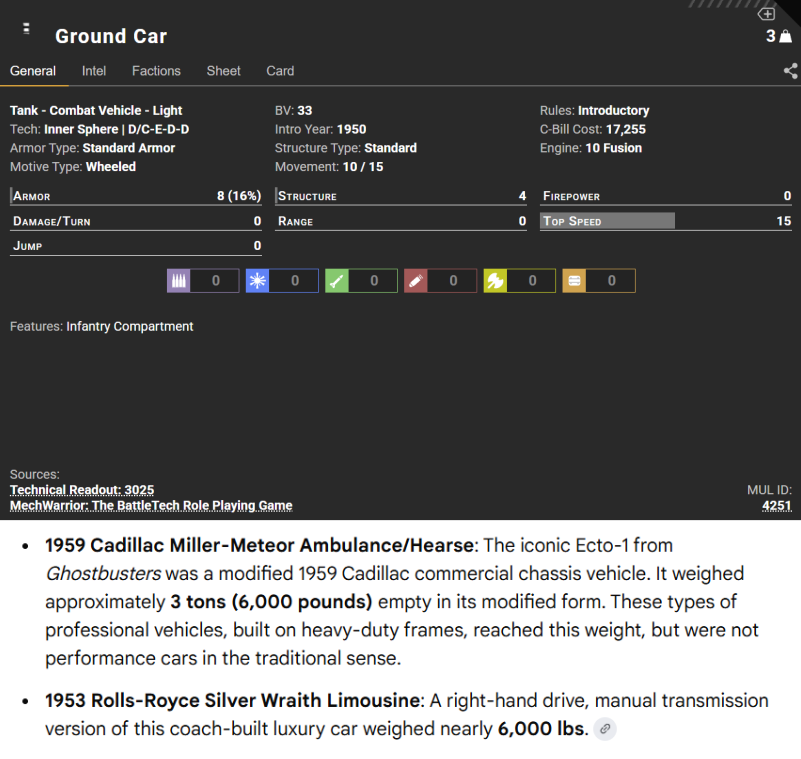Switch to the General tab
The image size is (801, 759).
33,71
